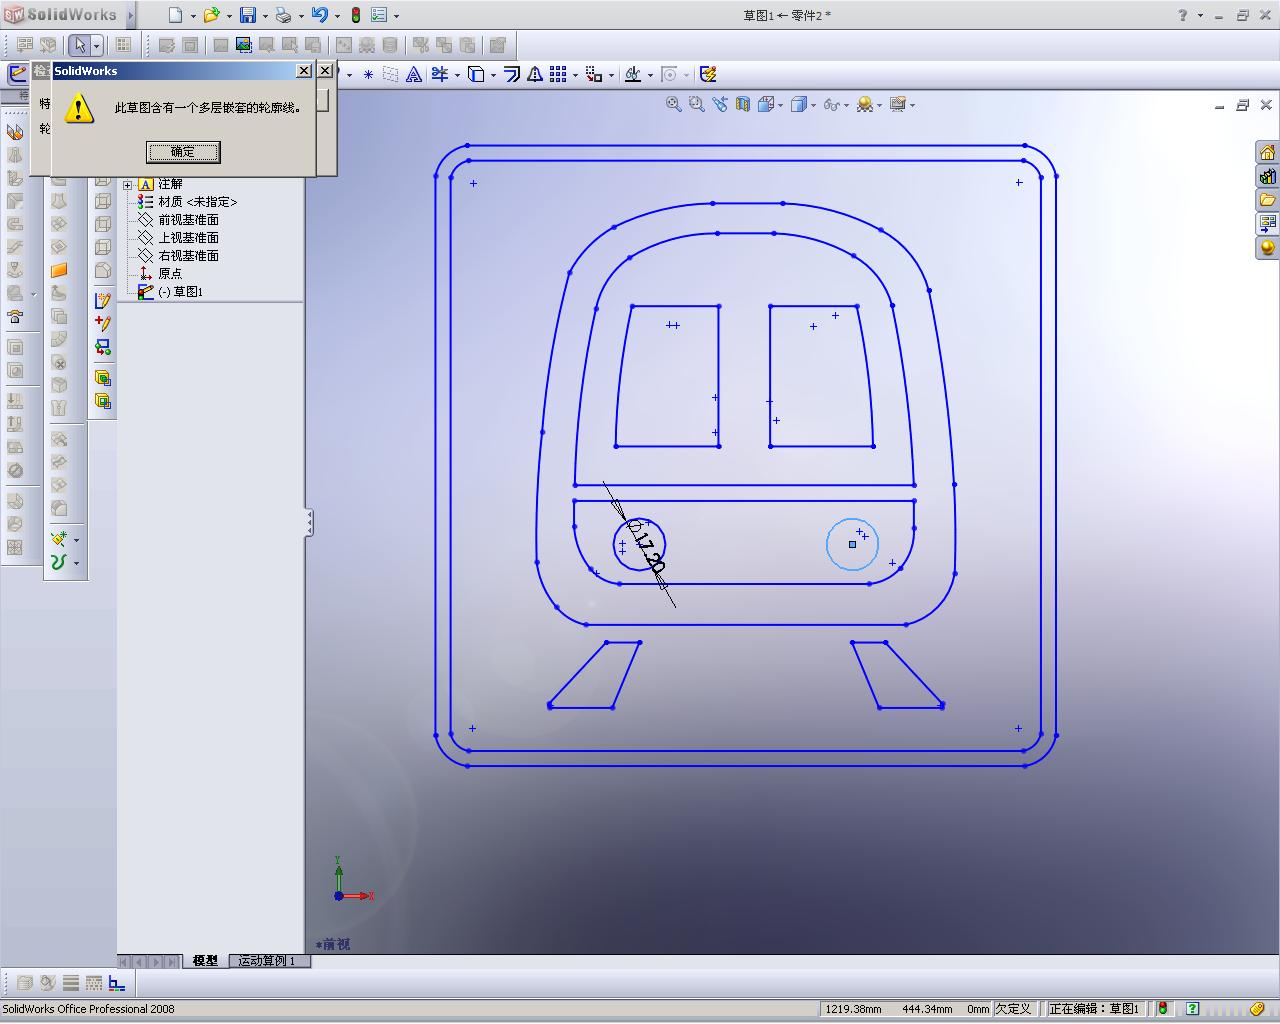The height and width of the screenshot is (1024, 1280).
Task: Click the Linear Sketch Pattern icon
Action: pyautogui.click(x=558, y=74)
